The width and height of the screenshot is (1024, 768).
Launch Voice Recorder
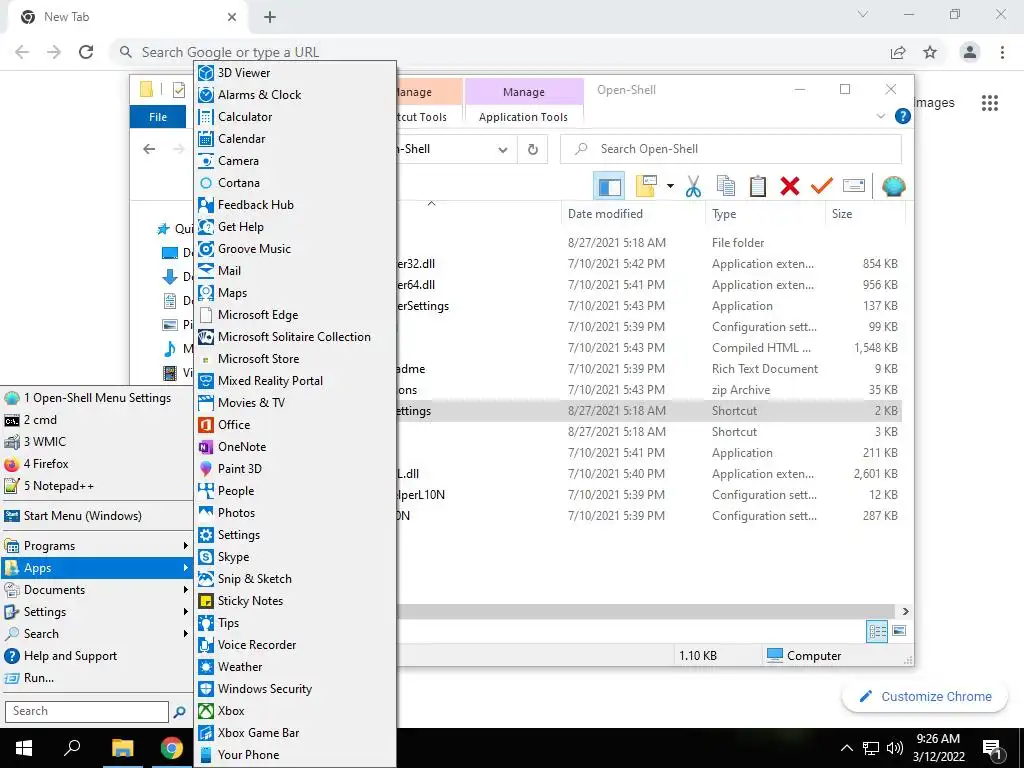(x=295, y=645)
